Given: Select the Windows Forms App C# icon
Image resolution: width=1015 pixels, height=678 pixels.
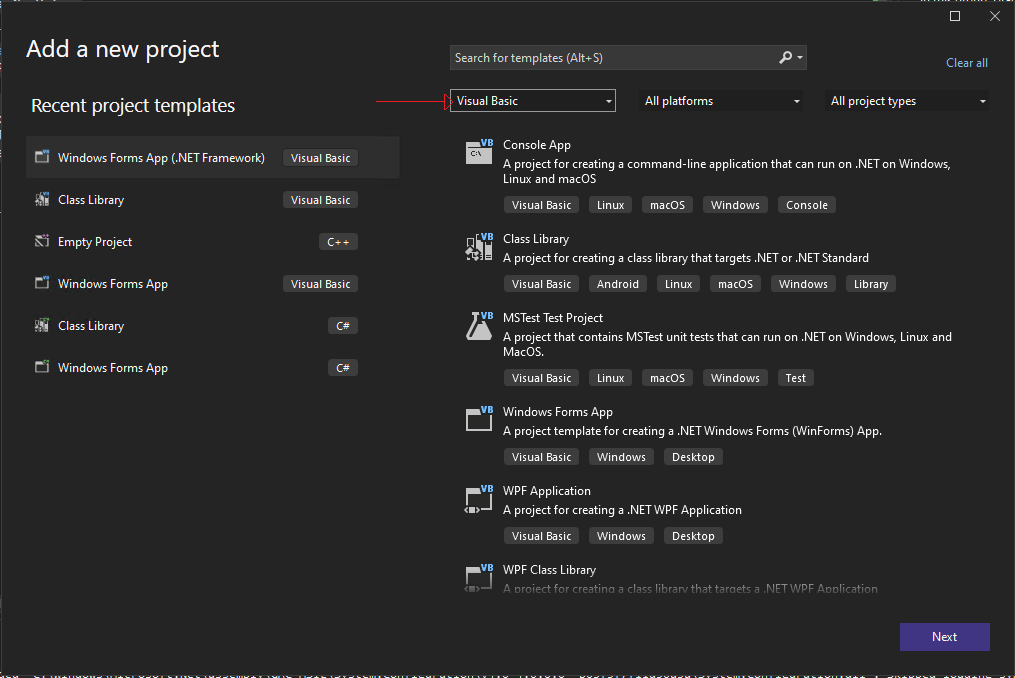Looking at the screenshot, I should 41,367.
